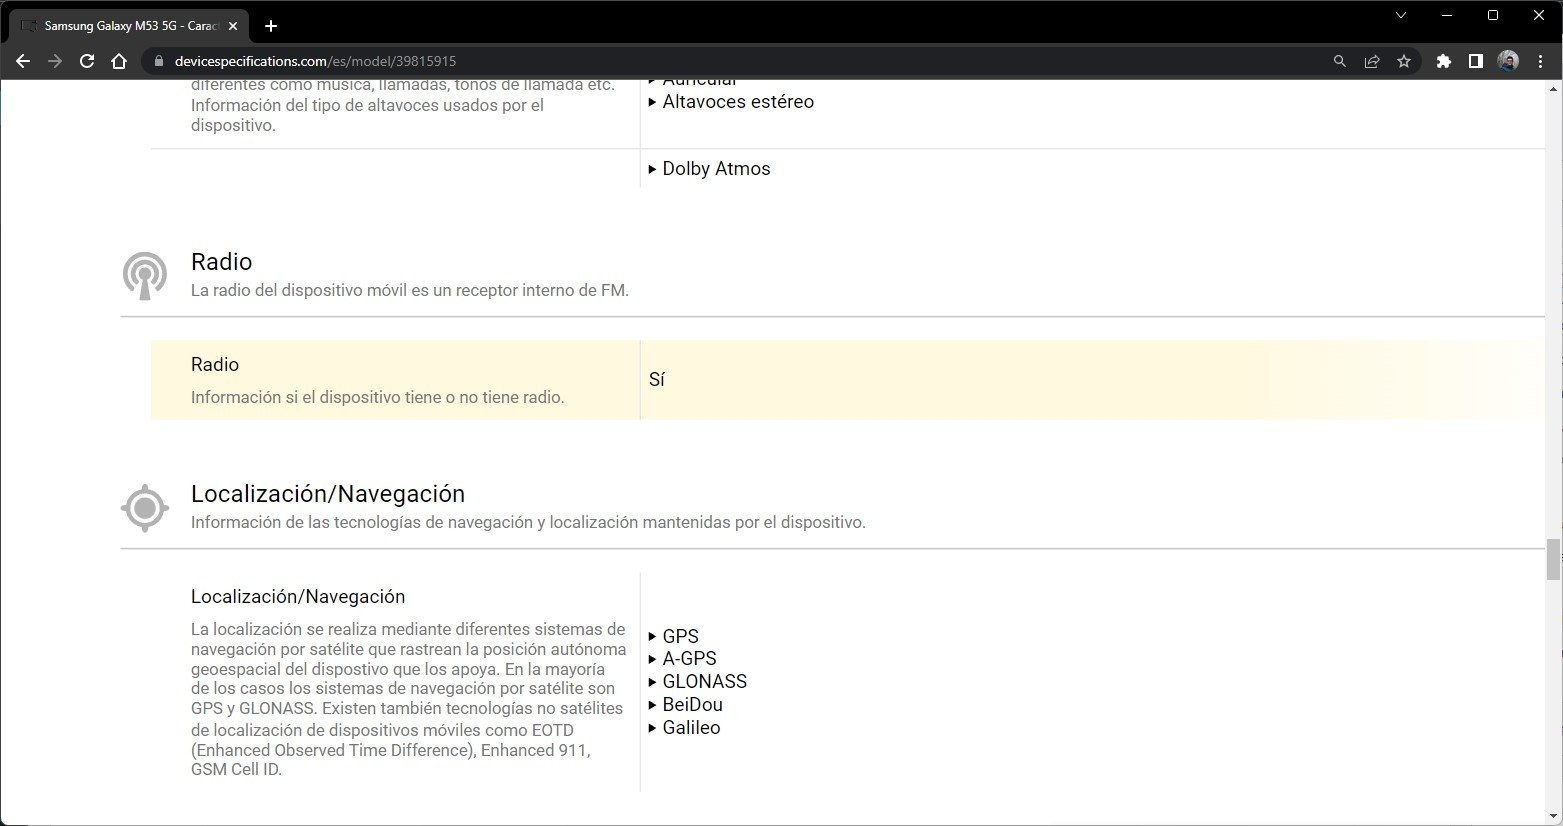The height and width of the screenshot is (826, 1563).
Task: Click the Localización/Navegación section heading
Action: pyautogui.click(x=328, y=494)
